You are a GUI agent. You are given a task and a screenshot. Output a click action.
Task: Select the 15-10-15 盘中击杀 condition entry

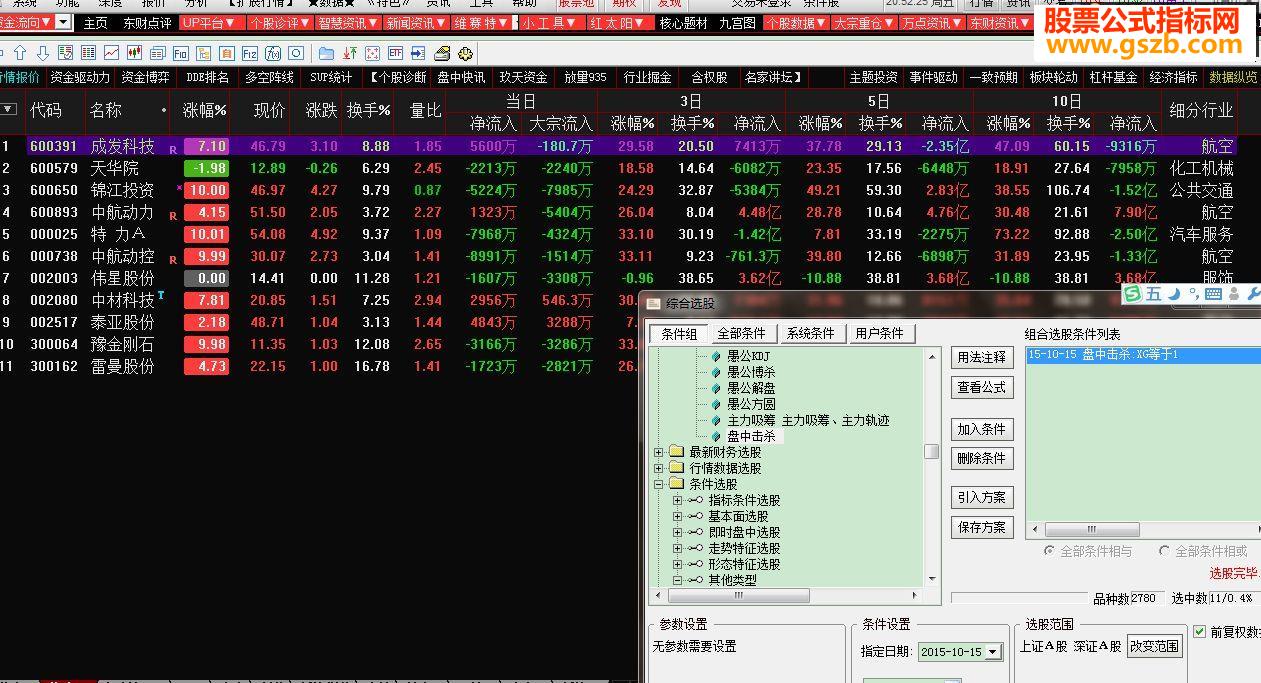pos(1143,355)
